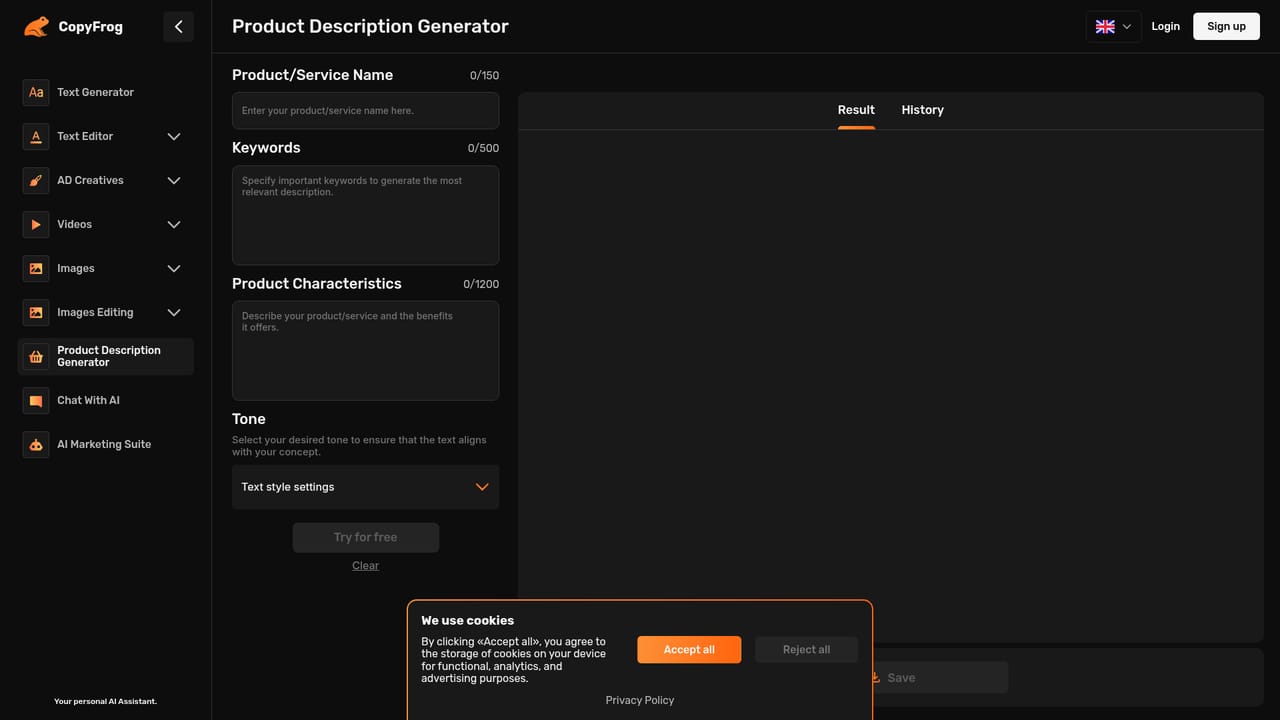Open AI Marketing Suite robot icon
Viewport: 1280px width, 720px height.
click(36, 444)
